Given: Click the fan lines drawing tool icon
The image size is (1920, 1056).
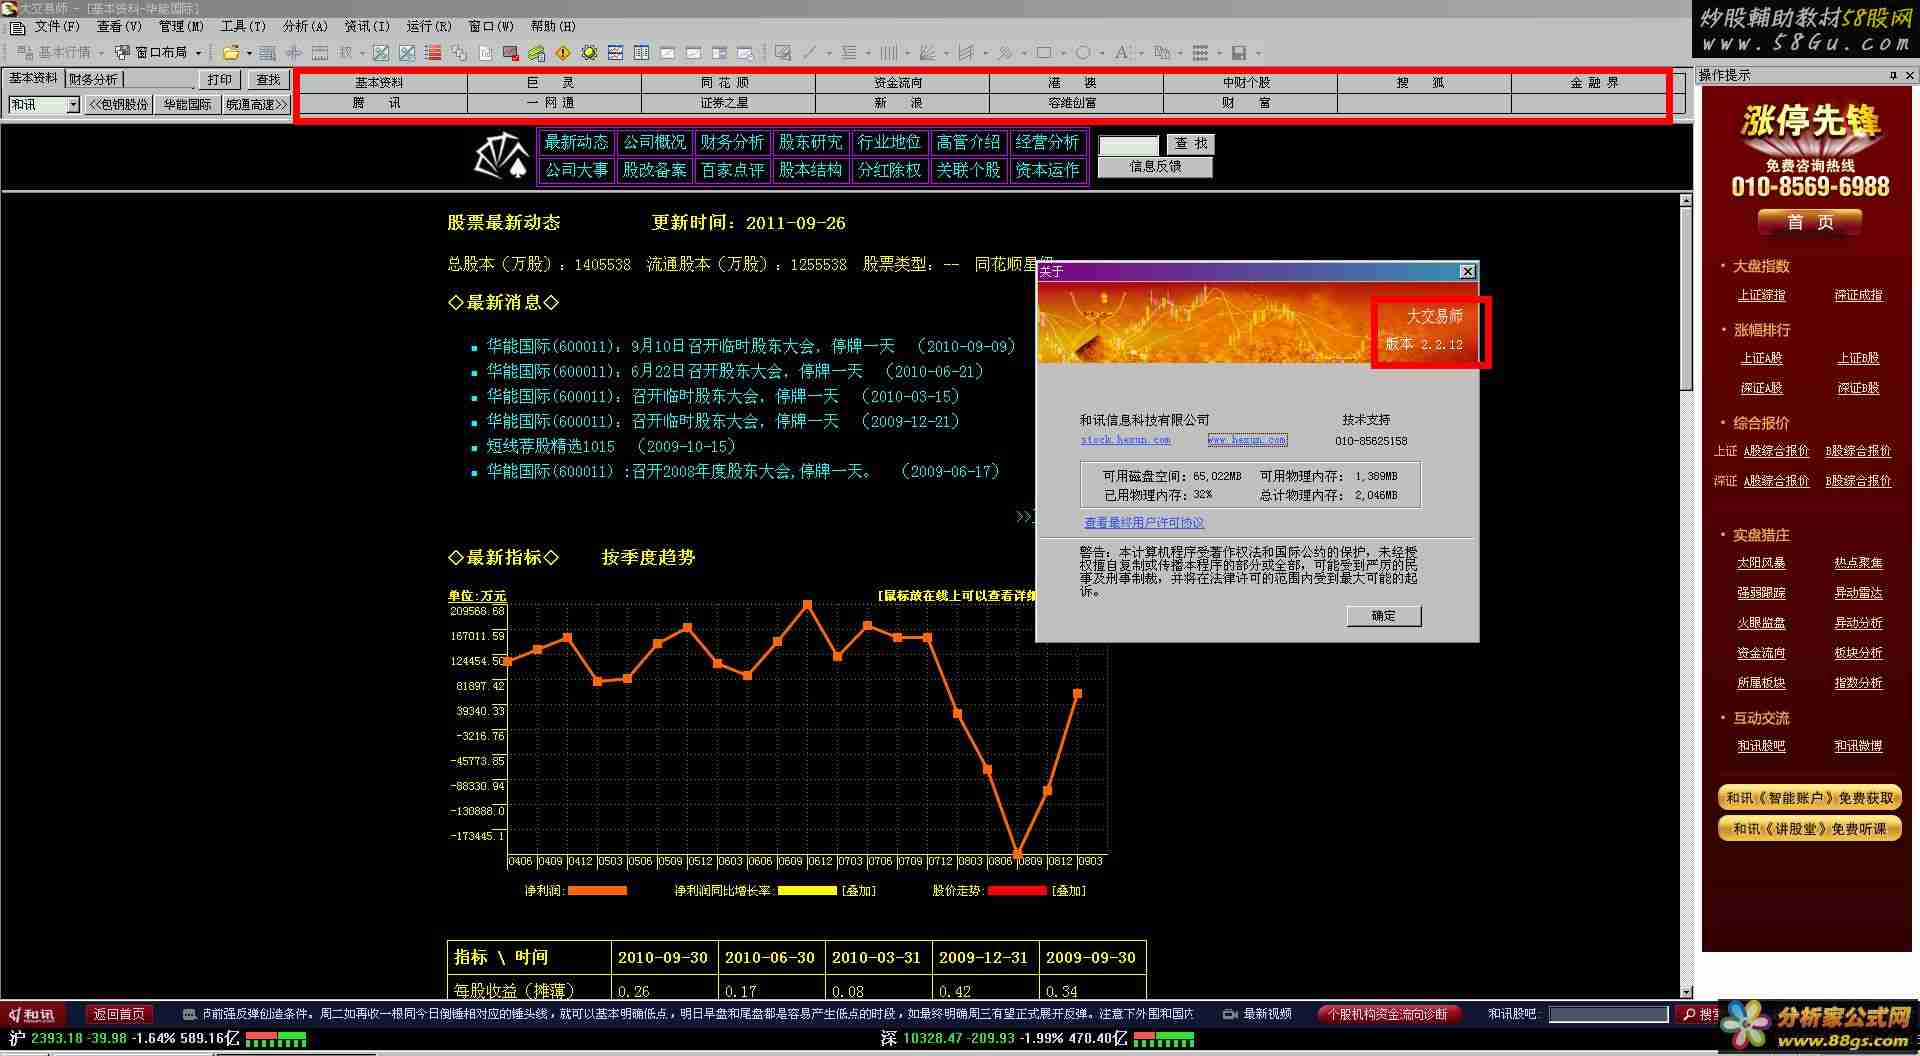Looking at the screenshot, I should 927,52.
